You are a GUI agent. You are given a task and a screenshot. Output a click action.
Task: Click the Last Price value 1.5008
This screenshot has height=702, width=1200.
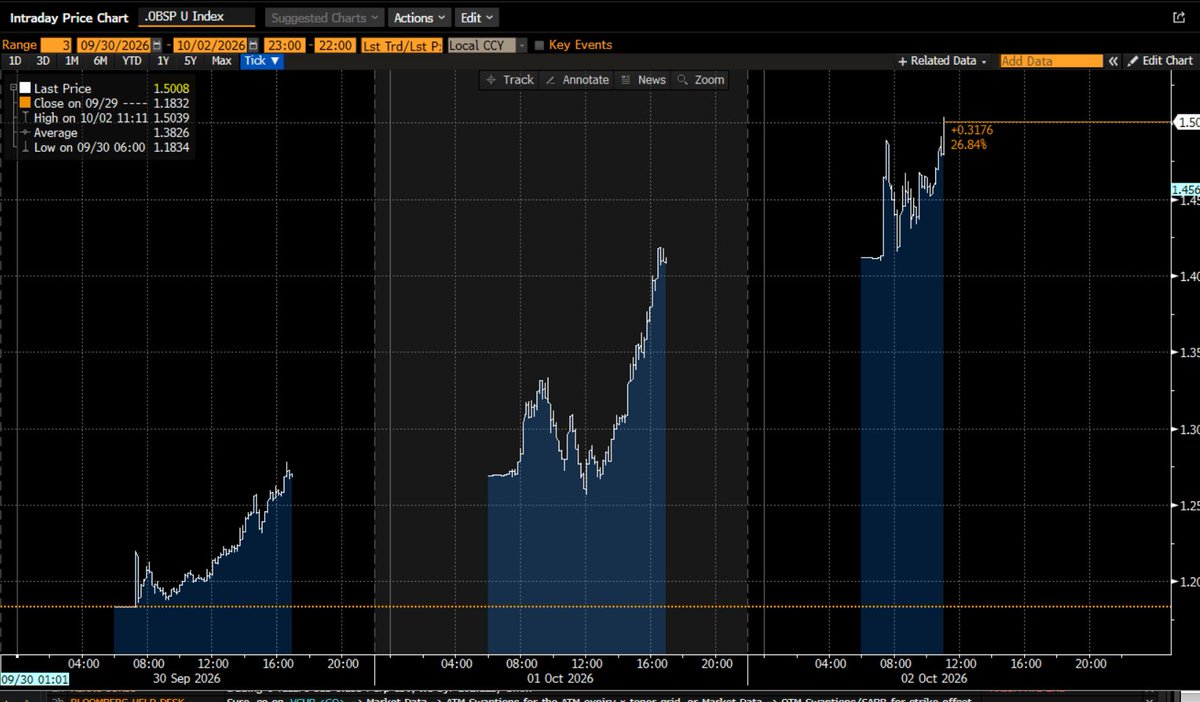tap(171, 89)
